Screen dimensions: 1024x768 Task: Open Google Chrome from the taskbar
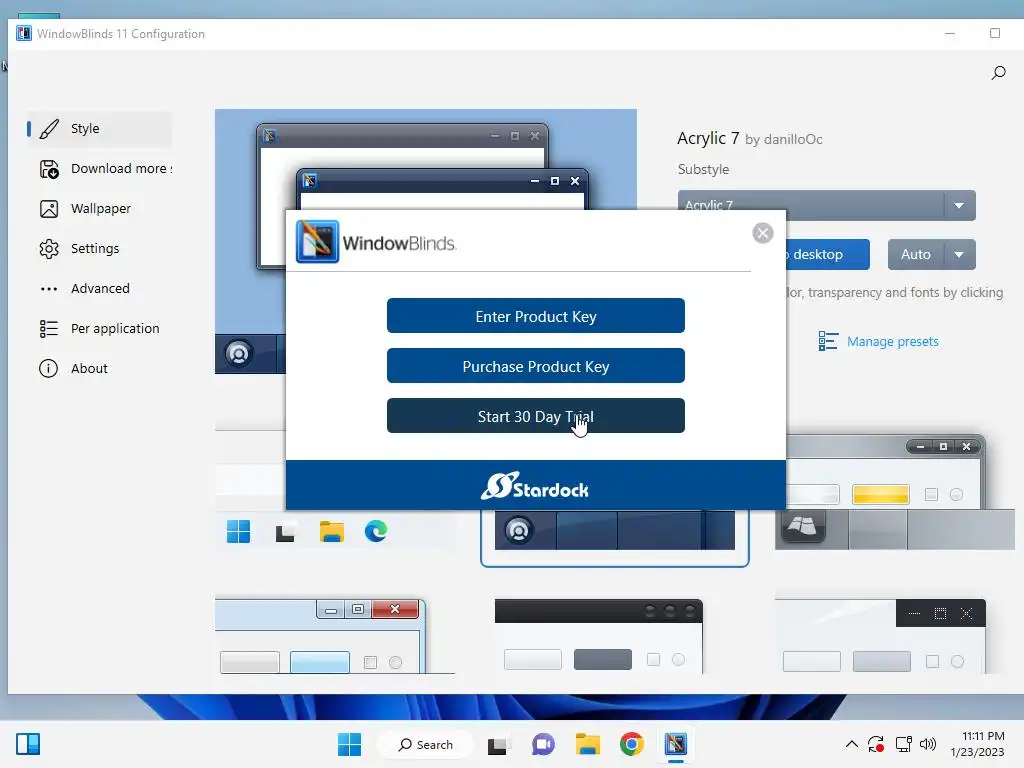(632, 744)
